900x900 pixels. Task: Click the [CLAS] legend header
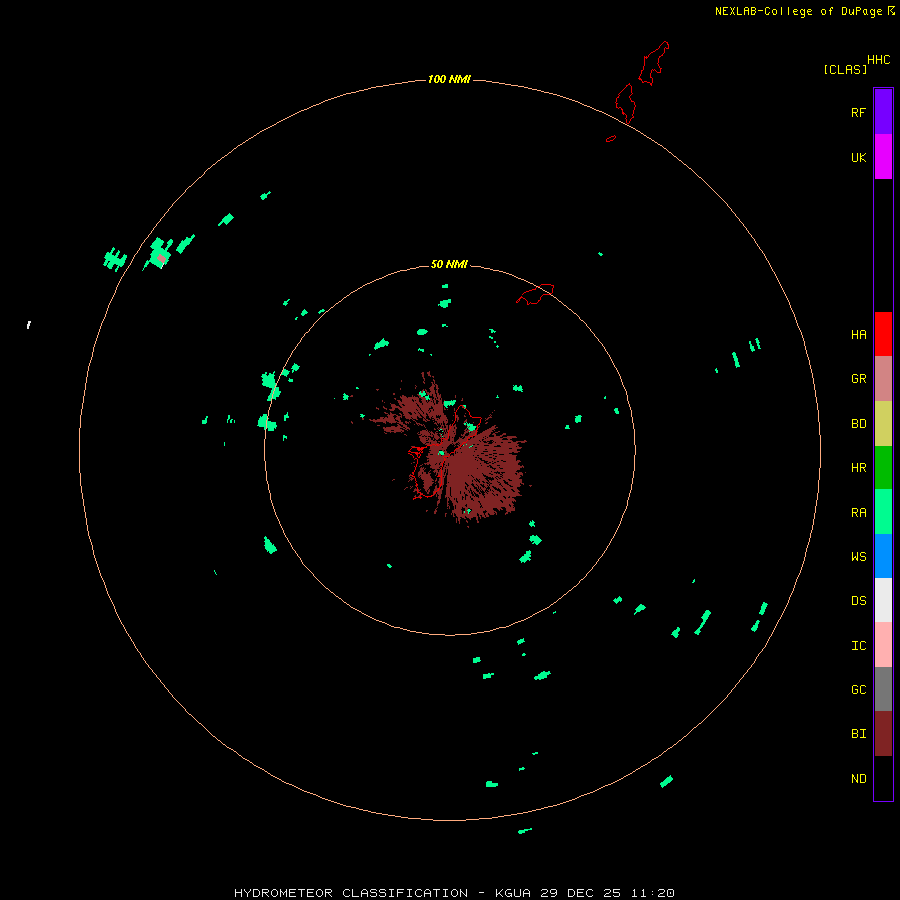point(845,70)
